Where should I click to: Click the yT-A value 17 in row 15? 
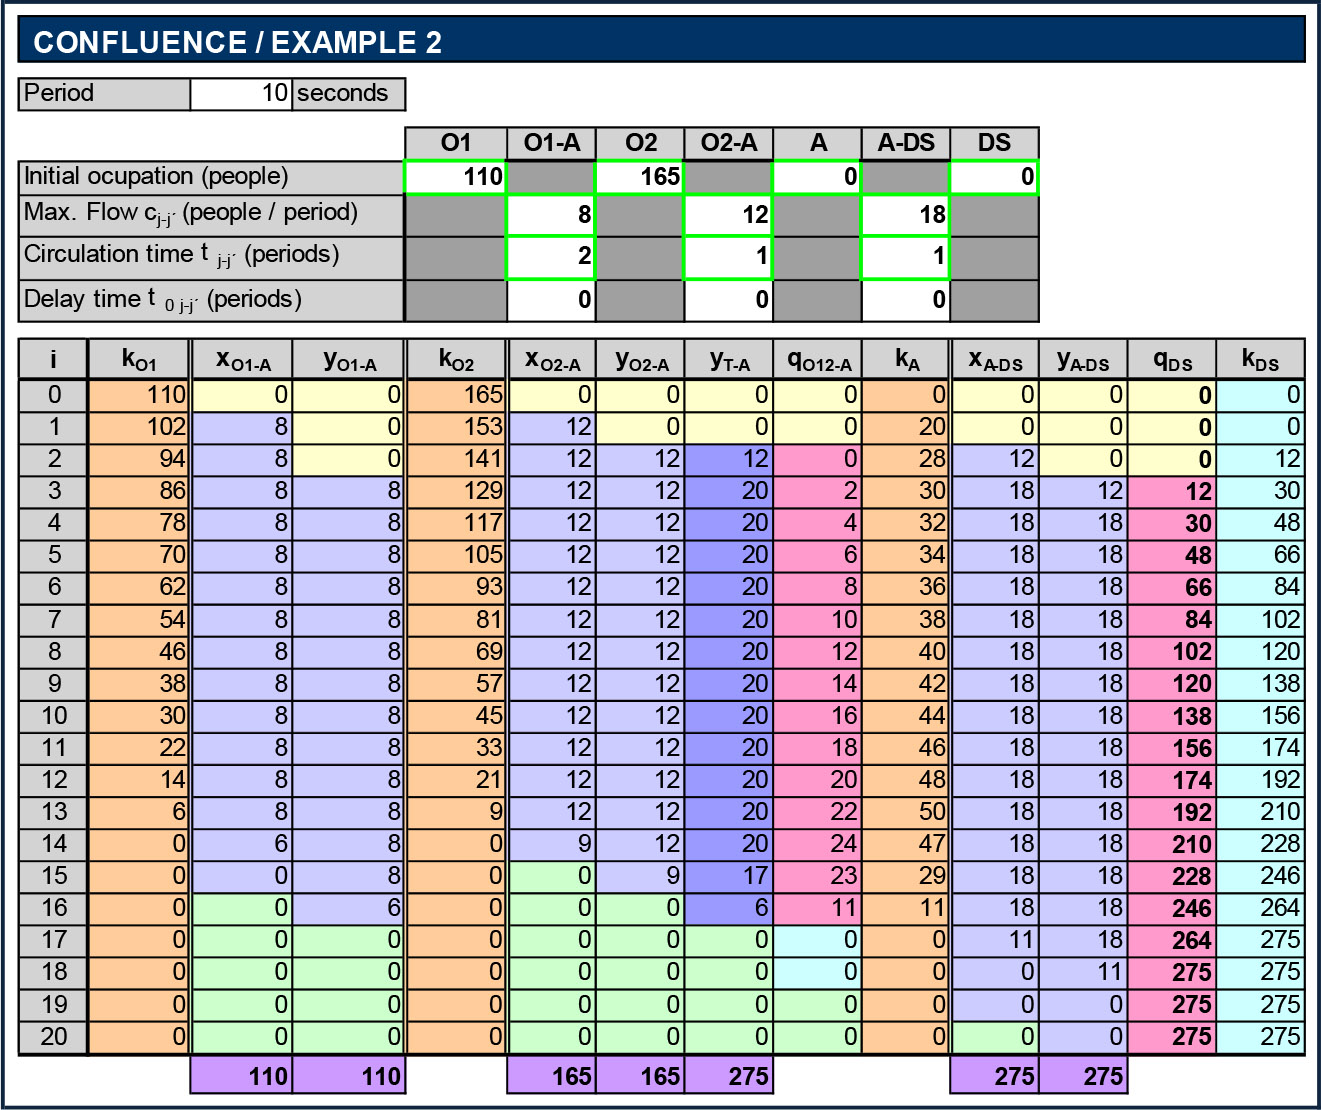(x=728, y=876)
